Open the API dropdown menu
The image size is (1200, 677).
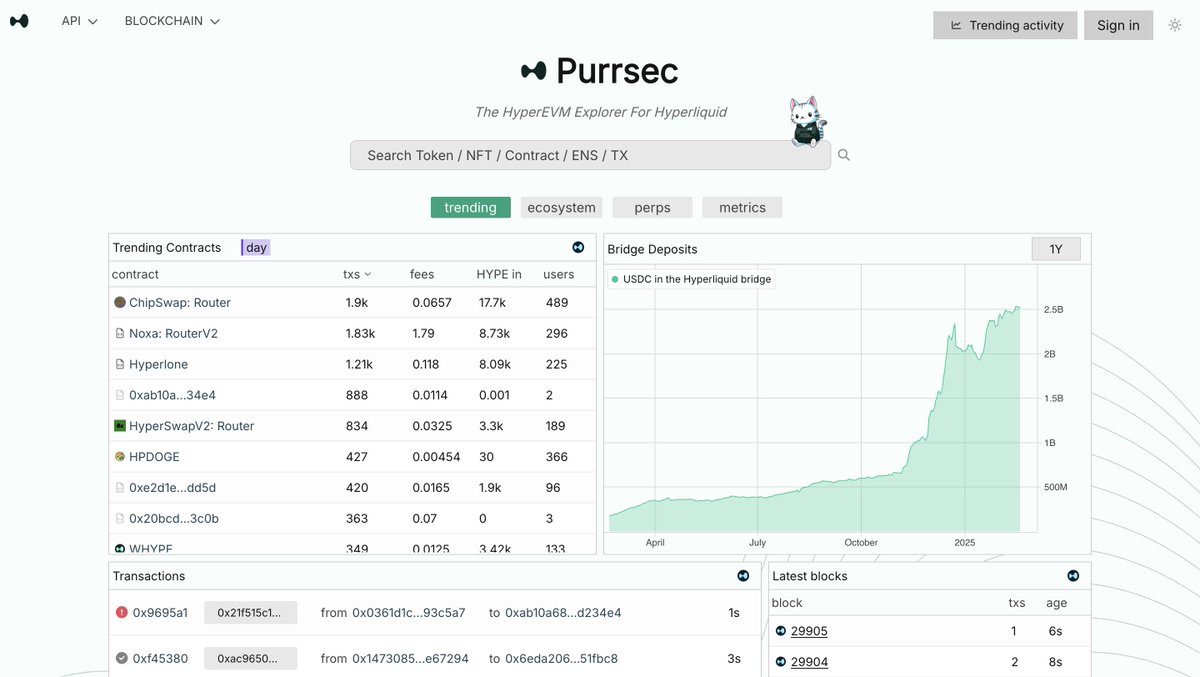(x=78, y=20)
